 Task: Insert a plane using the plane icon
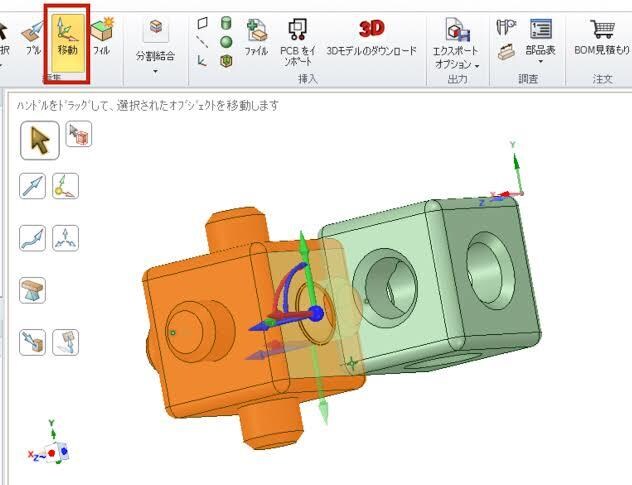(203, 23)
